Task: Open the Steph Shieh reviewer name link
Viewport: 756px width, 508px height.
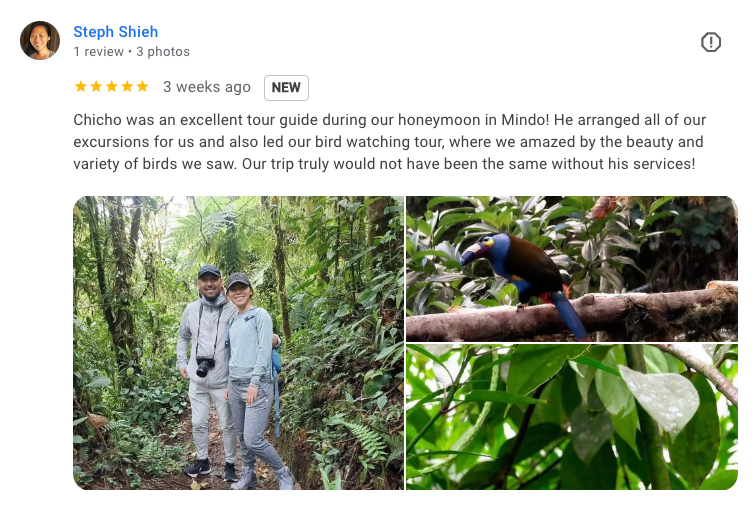Action: [116, 32]
